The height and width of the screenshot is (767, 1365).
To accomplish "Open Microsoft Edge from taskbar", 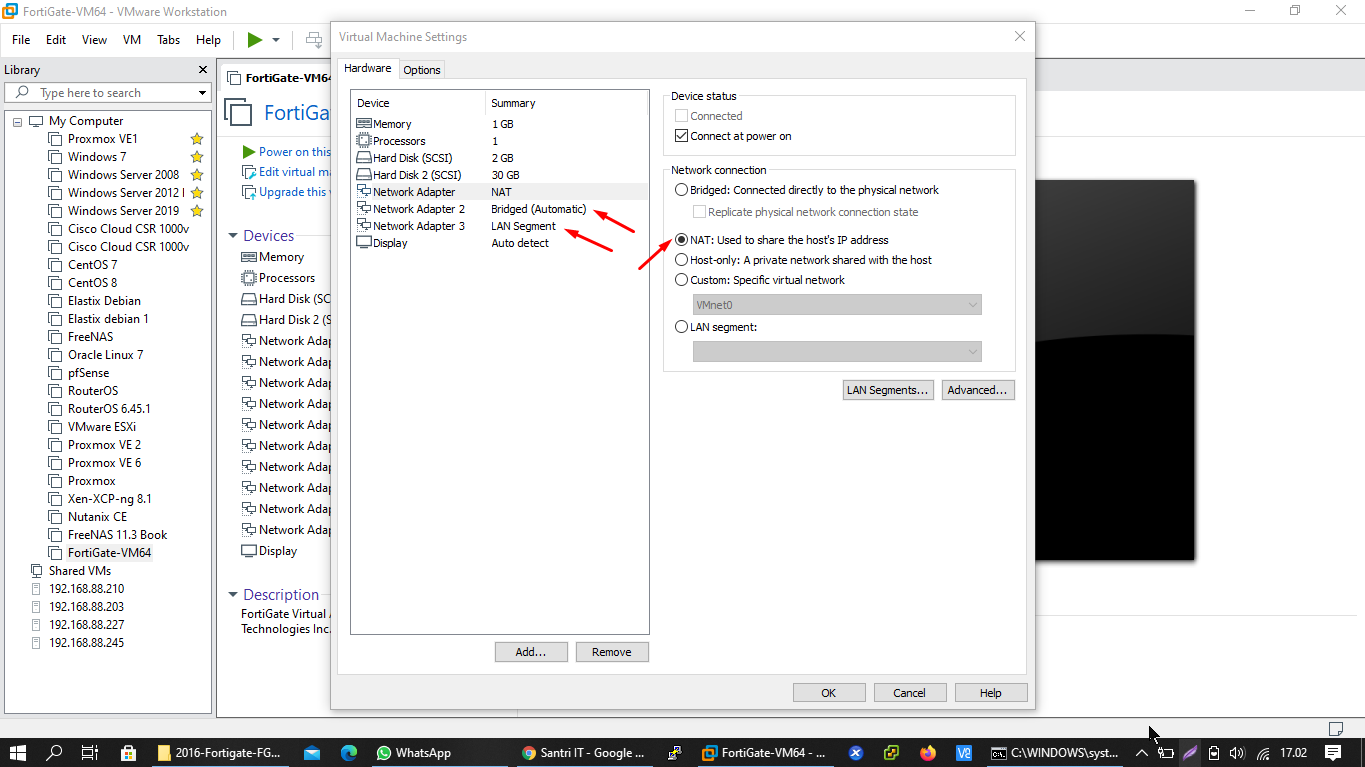I will click(349, 753).
